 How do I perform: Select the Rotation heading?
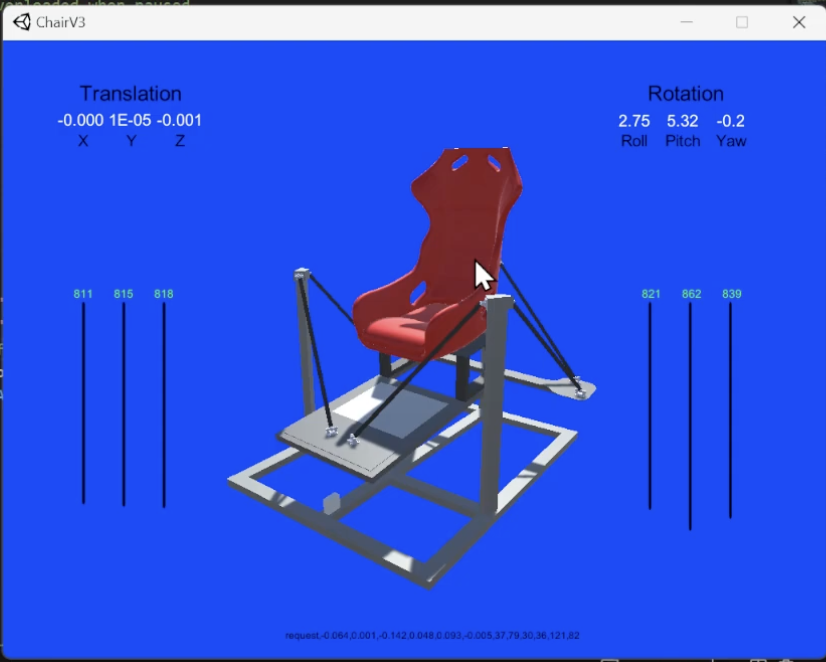(685, 94)
